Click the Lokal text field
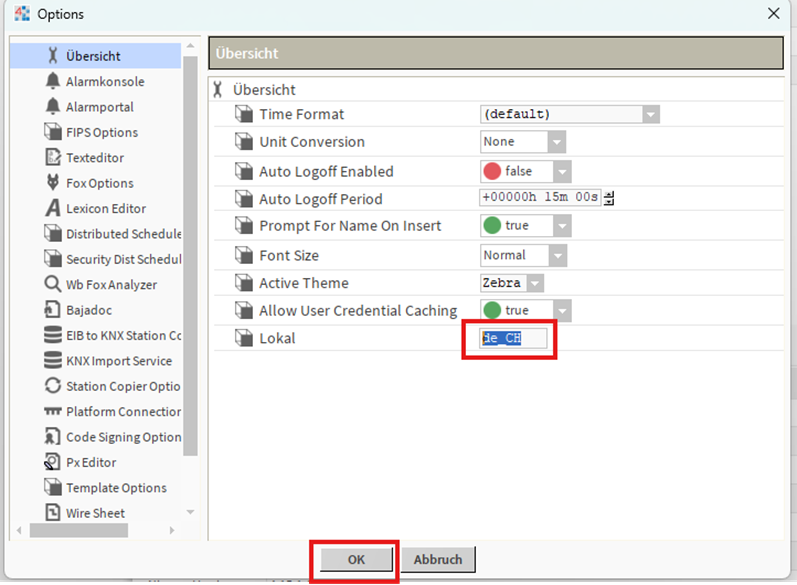This screenshot has width=797, height=585. coord(513,338)
